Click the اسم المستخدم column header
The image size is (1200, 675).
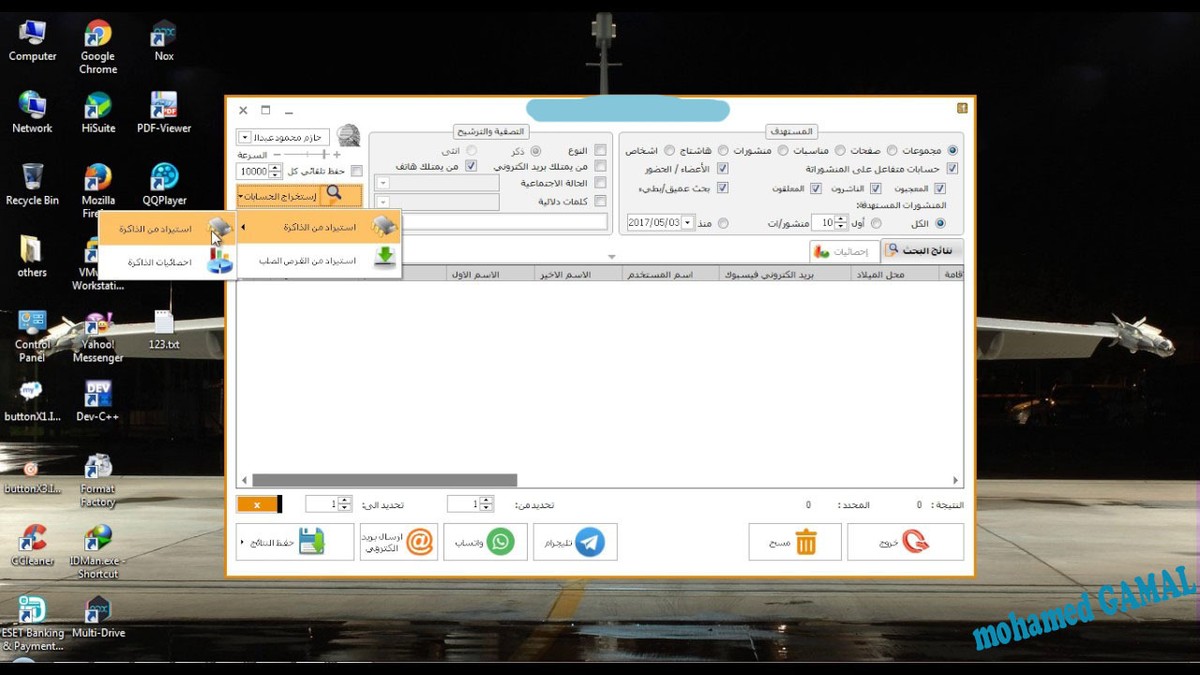670,273
